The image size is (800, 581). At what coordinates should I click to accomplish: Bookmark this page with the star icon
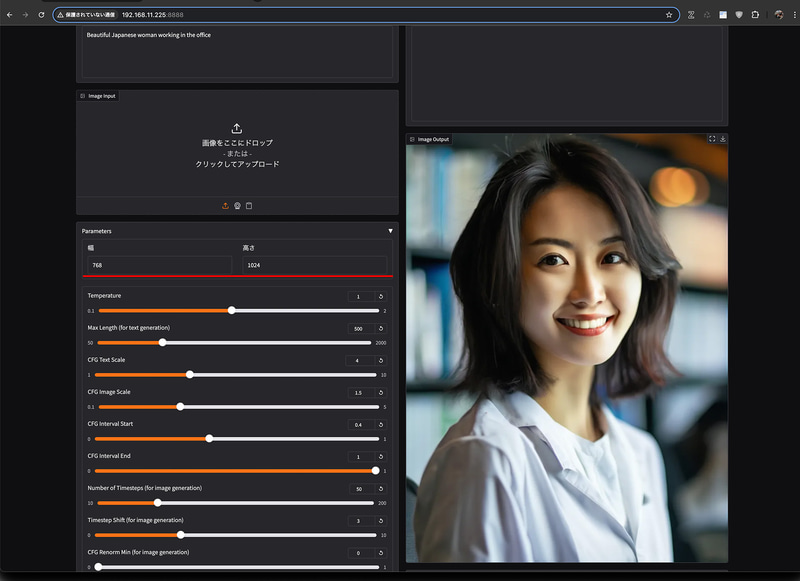point(669,15)
